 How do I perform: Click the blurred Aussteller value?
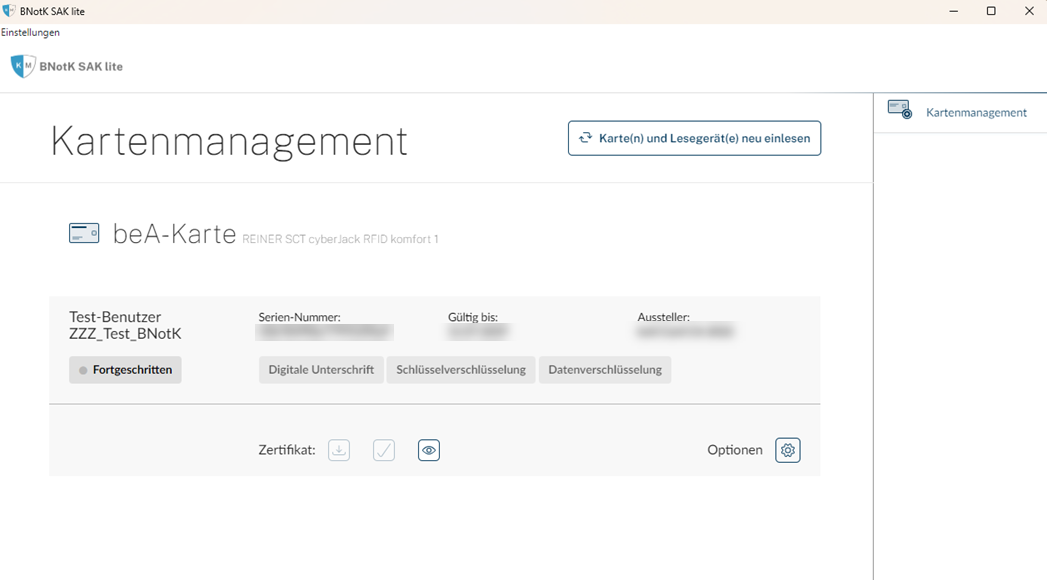point(685,332)
